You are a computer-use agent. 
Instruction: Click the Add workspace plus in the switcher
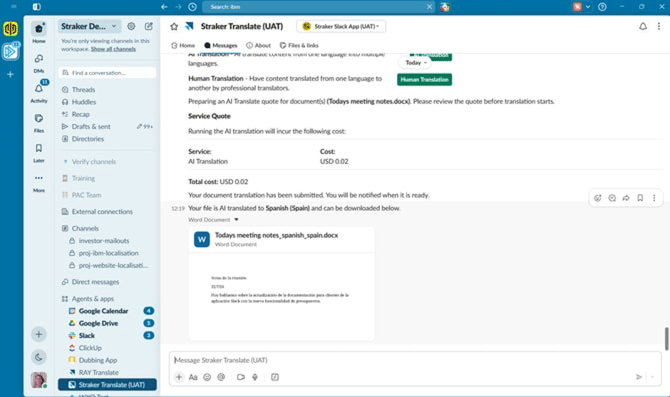coord(10,74)
